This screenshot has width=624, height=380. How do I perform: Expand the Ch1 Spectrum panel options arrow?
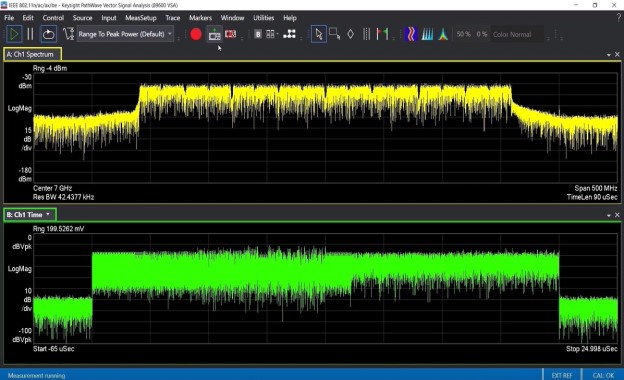608,55
